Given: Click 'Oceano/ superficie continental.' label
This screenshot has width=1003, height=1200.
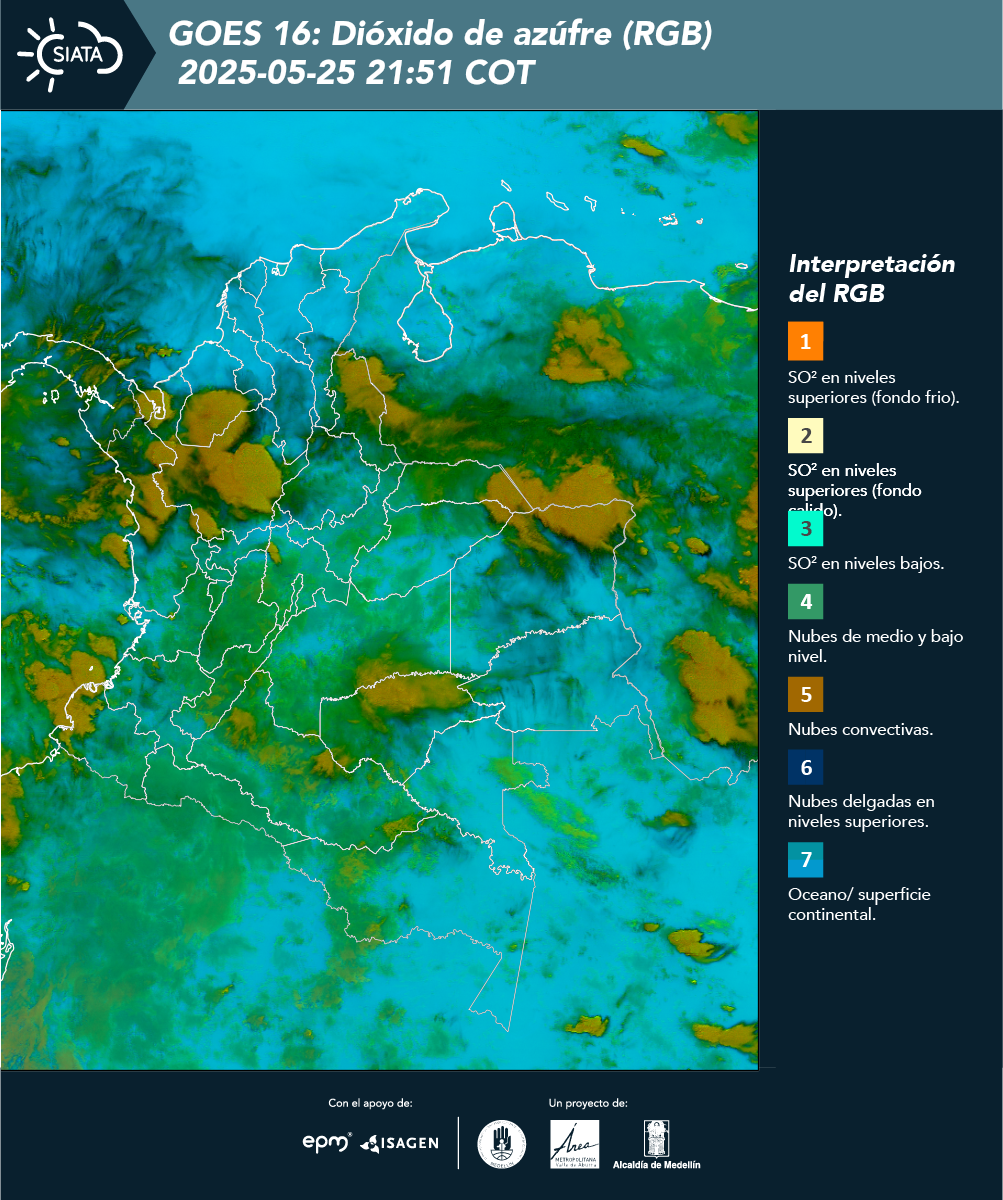Looking at the screenshot, I should pyautogui.click(x=859, y=904).
